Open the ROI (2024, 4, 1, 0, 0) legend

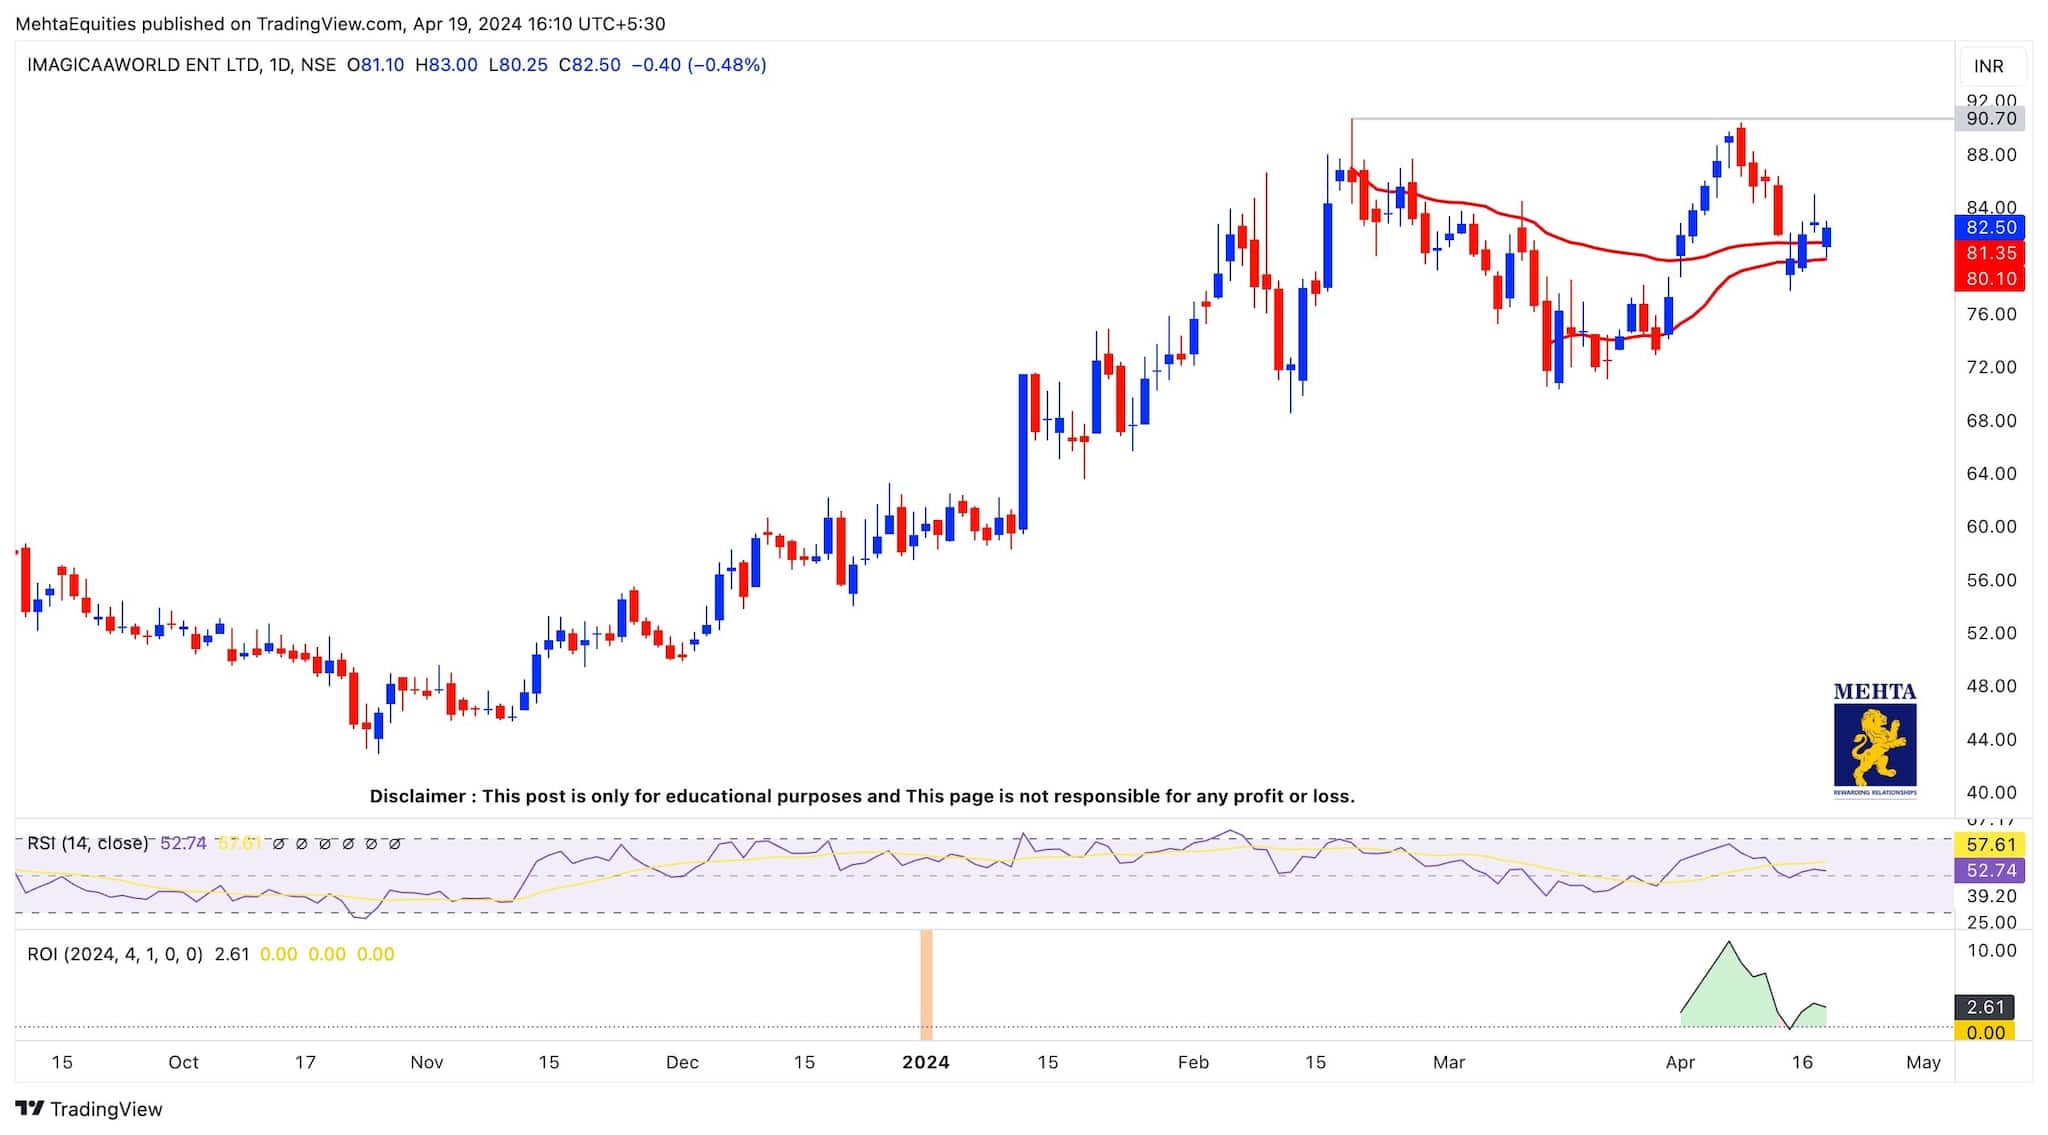coord(114,954)
